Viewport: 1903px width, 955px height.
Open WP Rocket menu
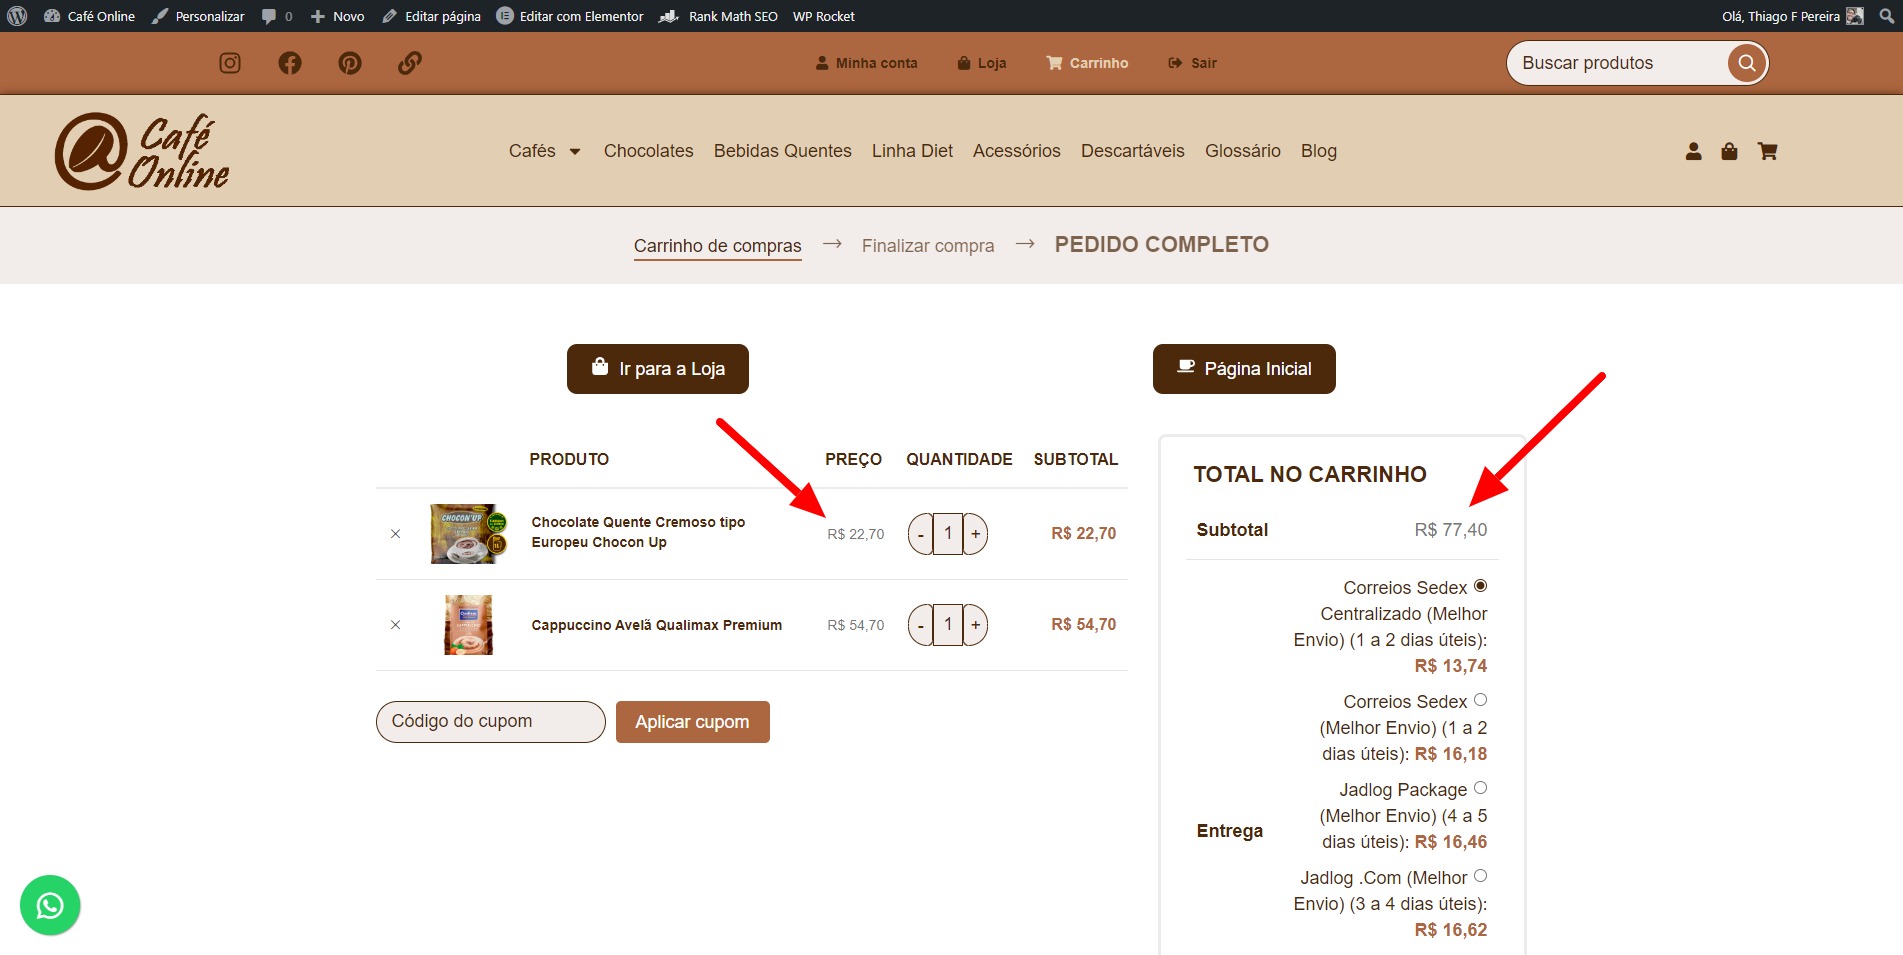tap(824, 16)
